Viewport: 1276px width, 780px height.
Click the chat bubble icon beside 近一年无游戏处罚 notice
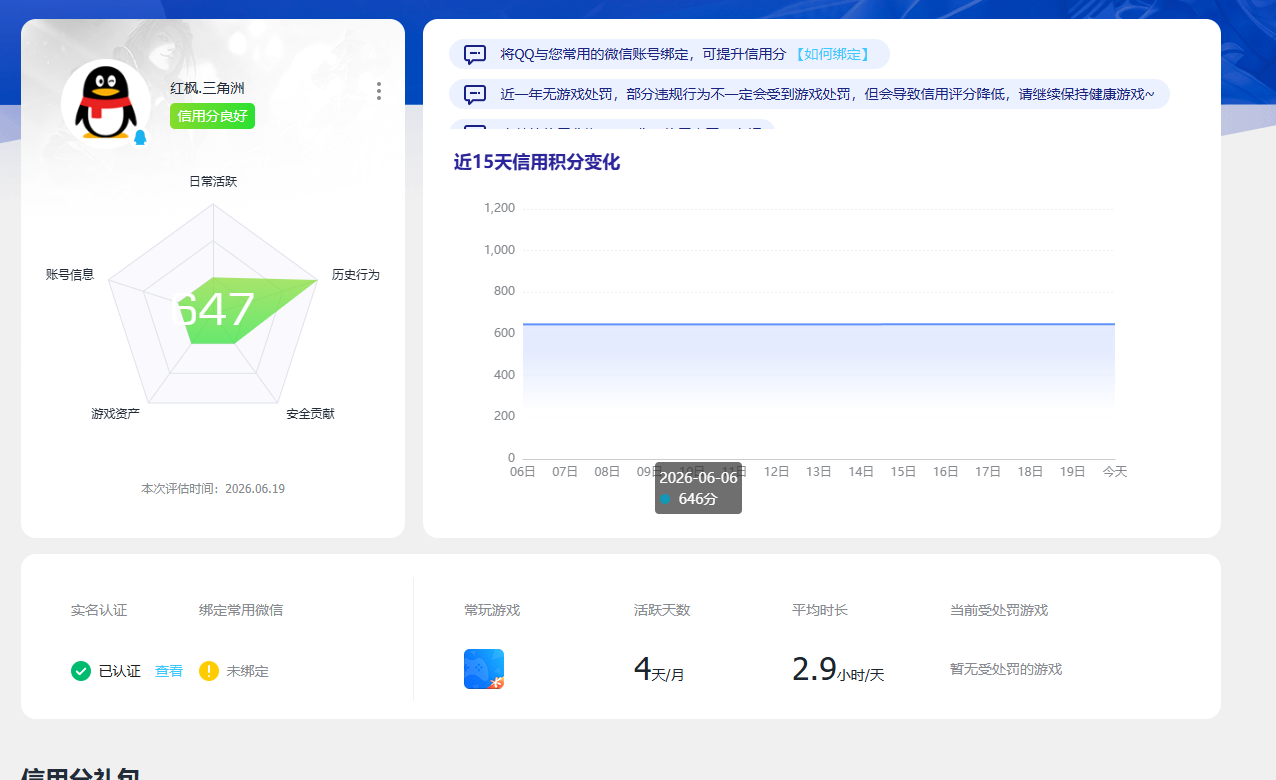[475, 94]
